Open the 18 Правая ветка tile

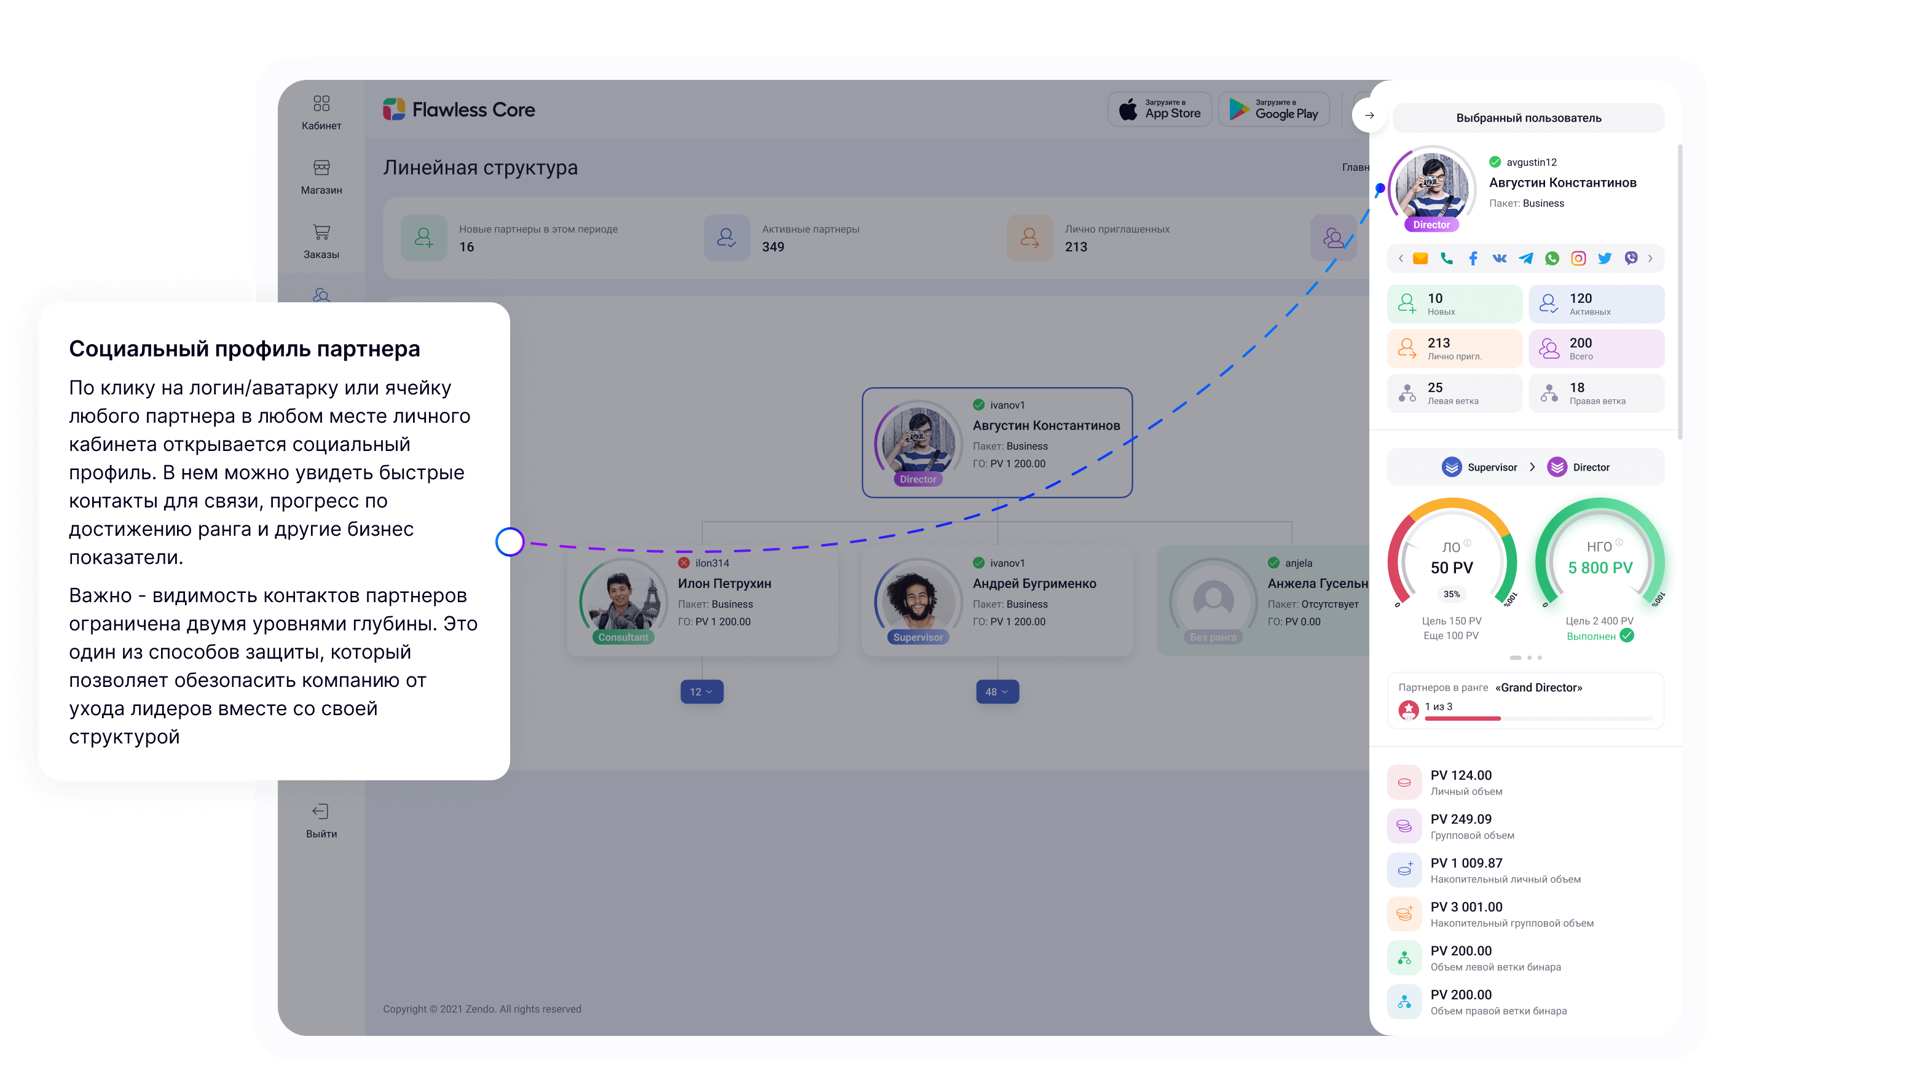click(1596, 393)
